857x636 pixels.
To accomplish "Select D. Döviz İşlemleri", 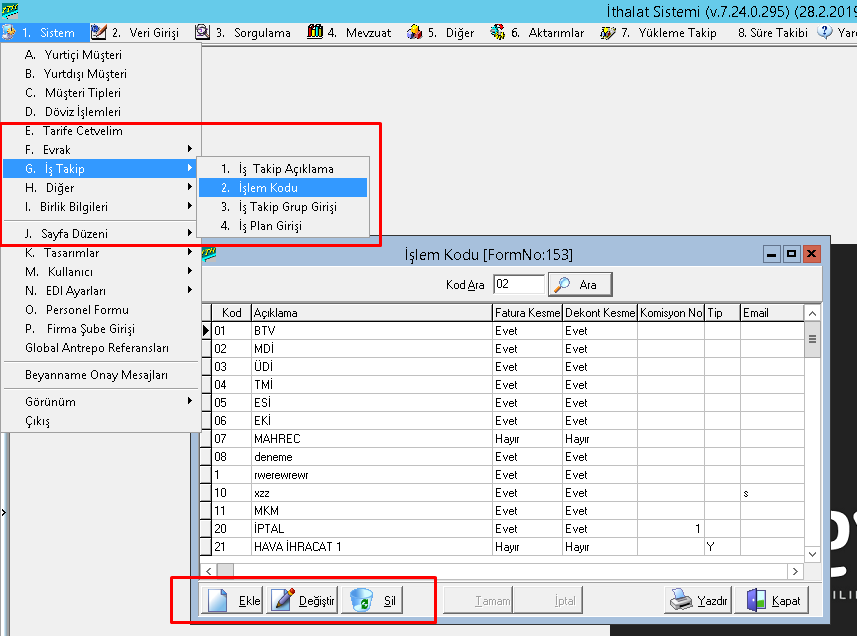I will pyautogui.click(x=102, y=112).
